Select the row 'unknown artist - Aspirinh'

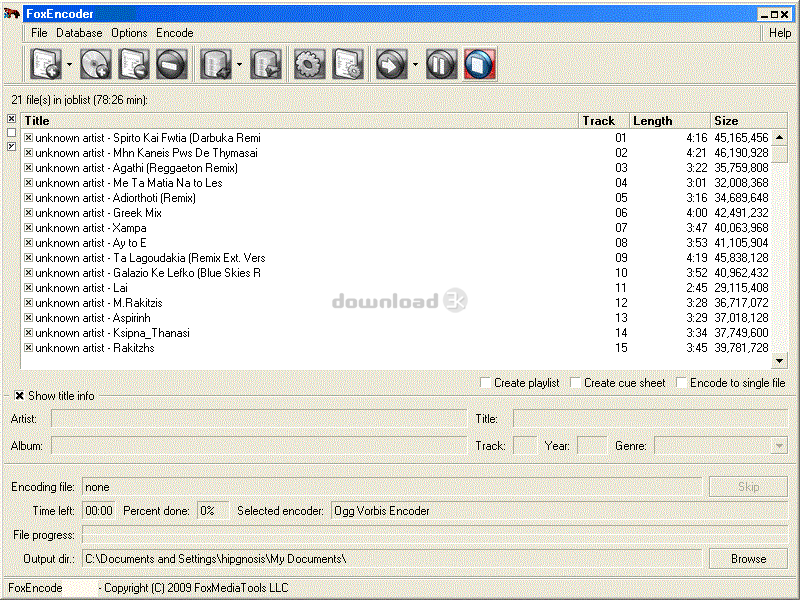click(396, 318)
